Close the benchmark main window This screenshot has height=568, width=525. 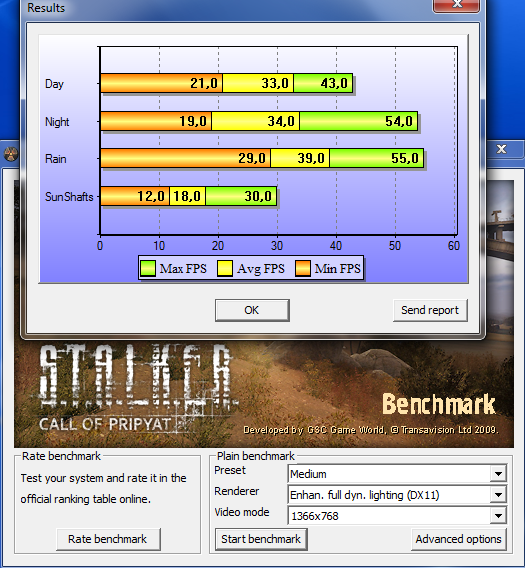coord(502,149)
